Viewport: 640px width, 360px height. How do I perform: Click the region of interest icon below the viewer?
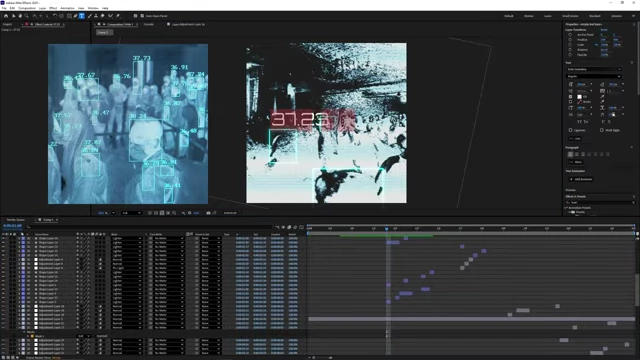[x=168, y=213]
